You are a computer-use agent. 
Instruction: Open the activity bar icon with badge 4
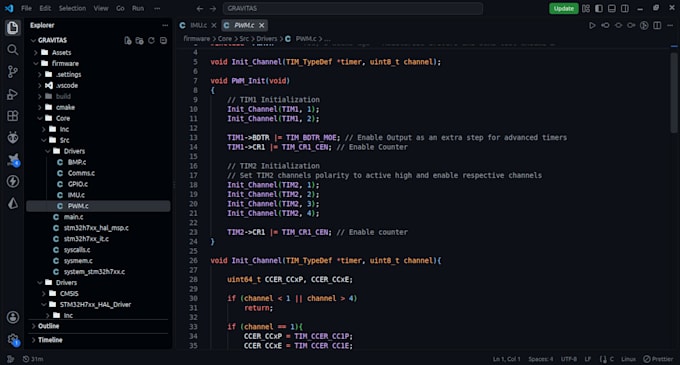(x=13, y=160)
